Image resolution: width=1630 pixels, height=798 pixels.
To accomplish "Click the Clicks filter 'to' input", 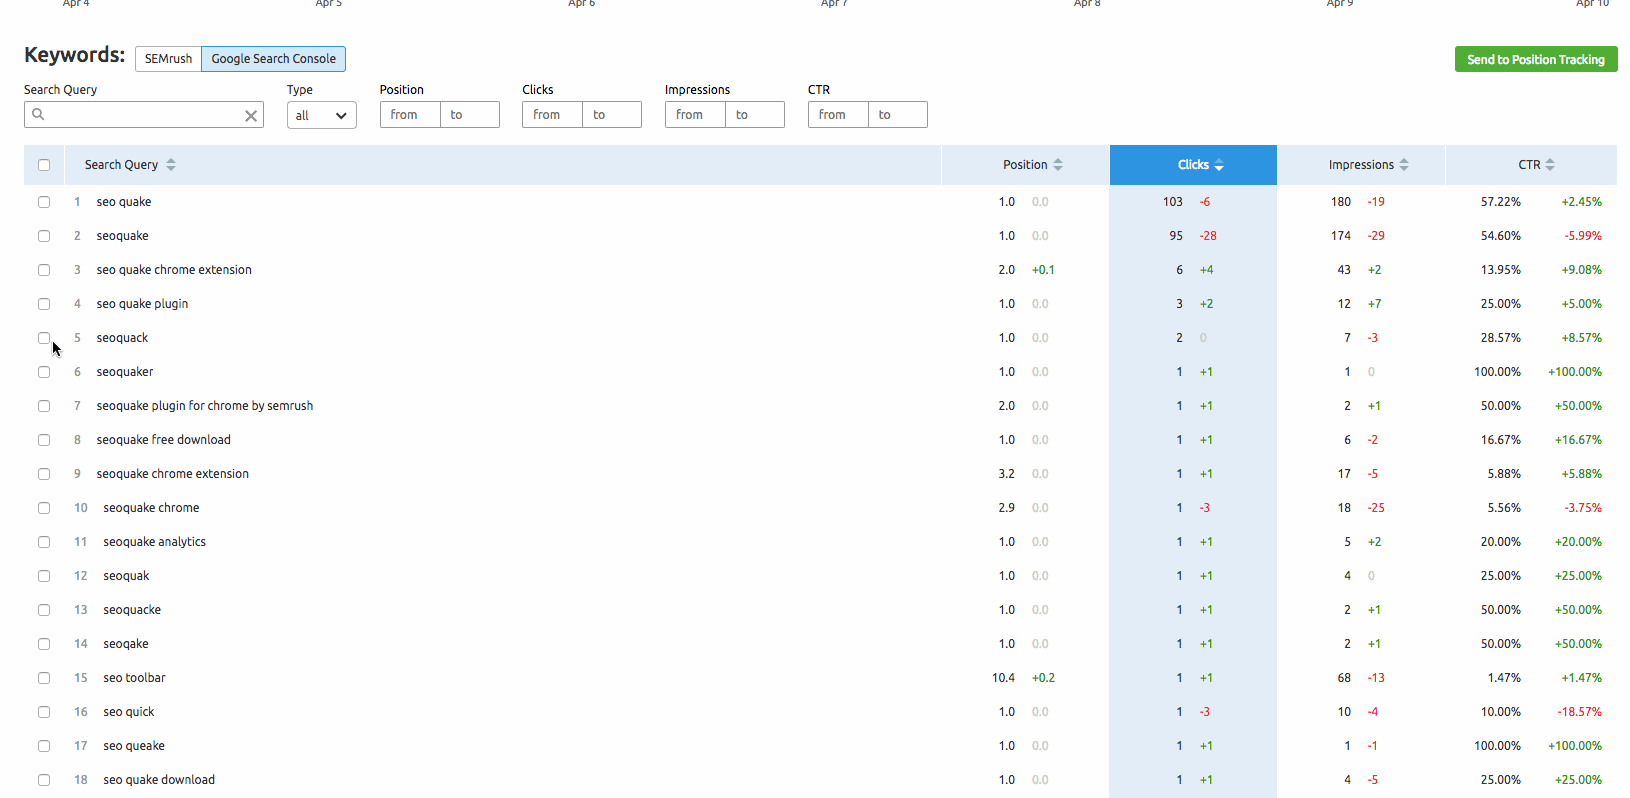I will pos(612,115).
